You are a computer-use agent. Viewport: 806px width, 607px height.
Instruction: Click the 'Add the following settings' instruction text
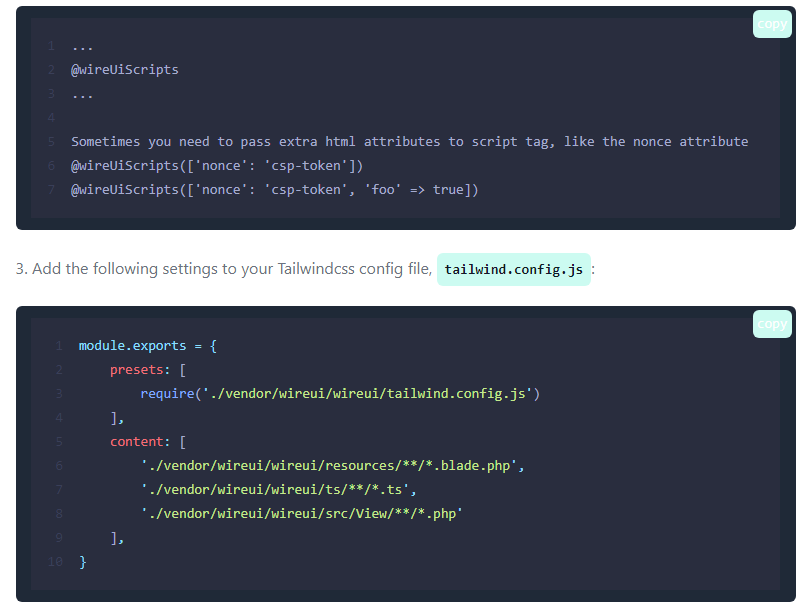(224, 269)
